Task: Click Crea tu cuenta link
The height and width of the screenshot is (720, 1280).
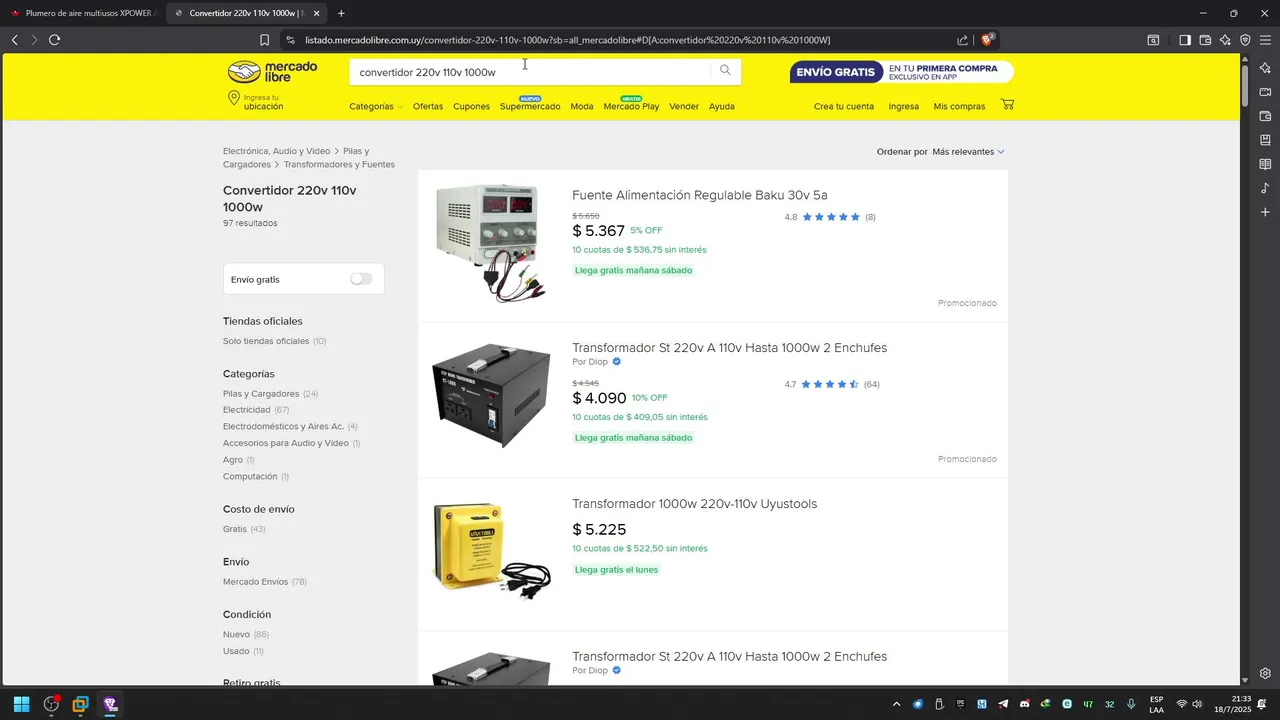Action: [x=844, y=106]
